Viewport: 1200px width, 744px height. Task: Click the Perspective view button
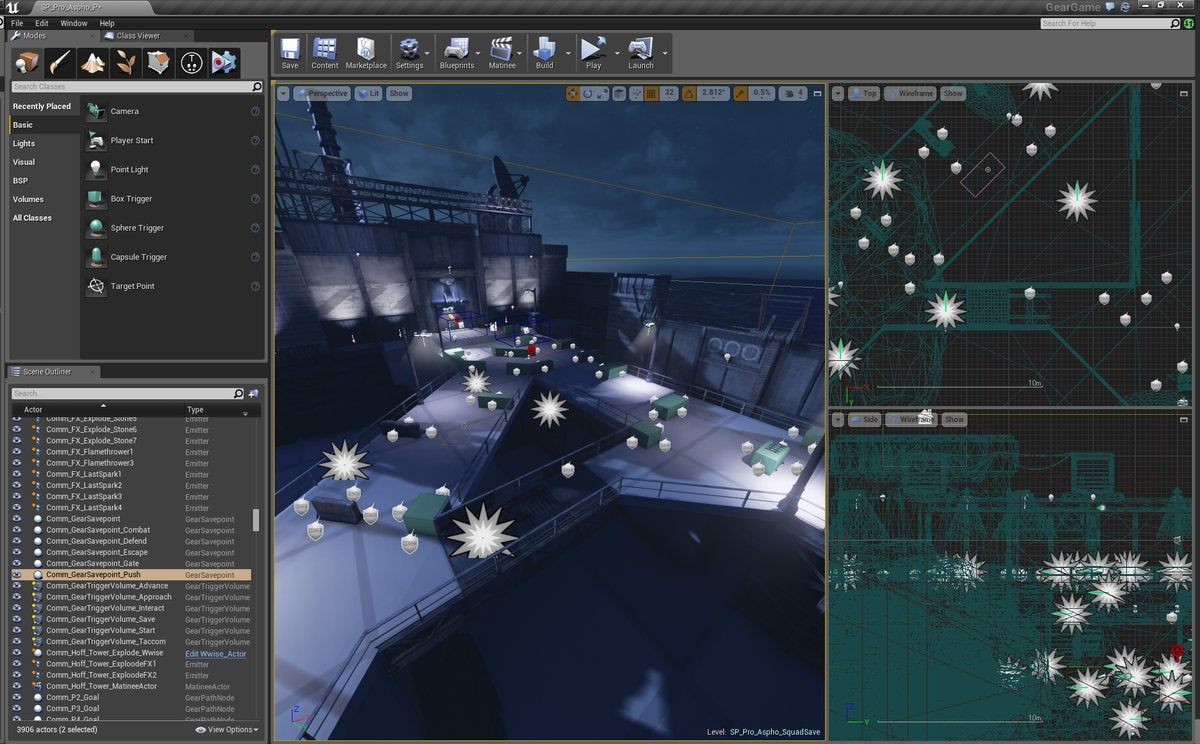(x=322, y=93)
